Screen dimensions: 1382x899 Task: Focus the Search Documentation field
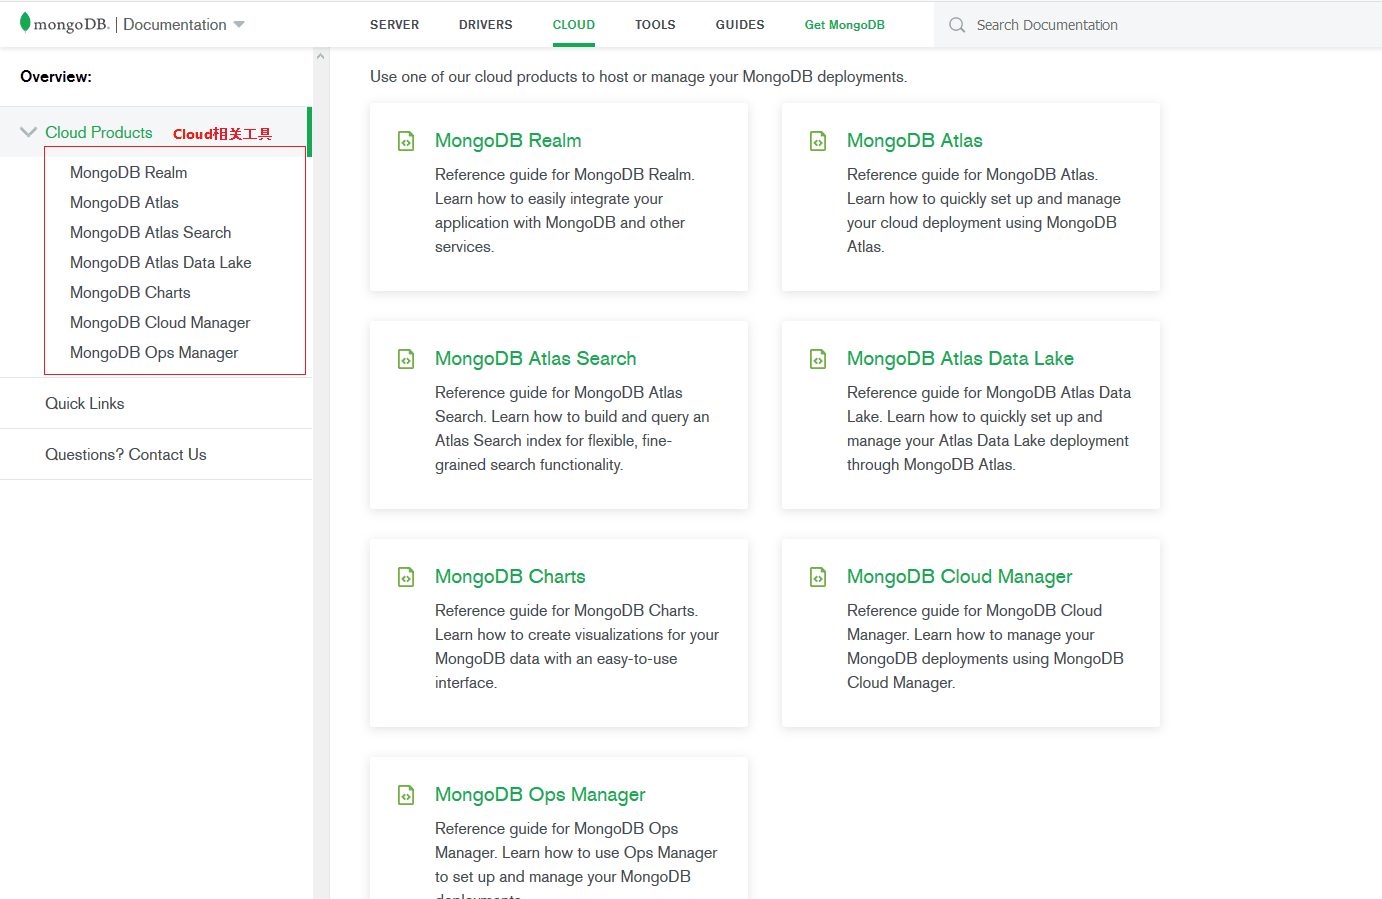[1150, 25]
